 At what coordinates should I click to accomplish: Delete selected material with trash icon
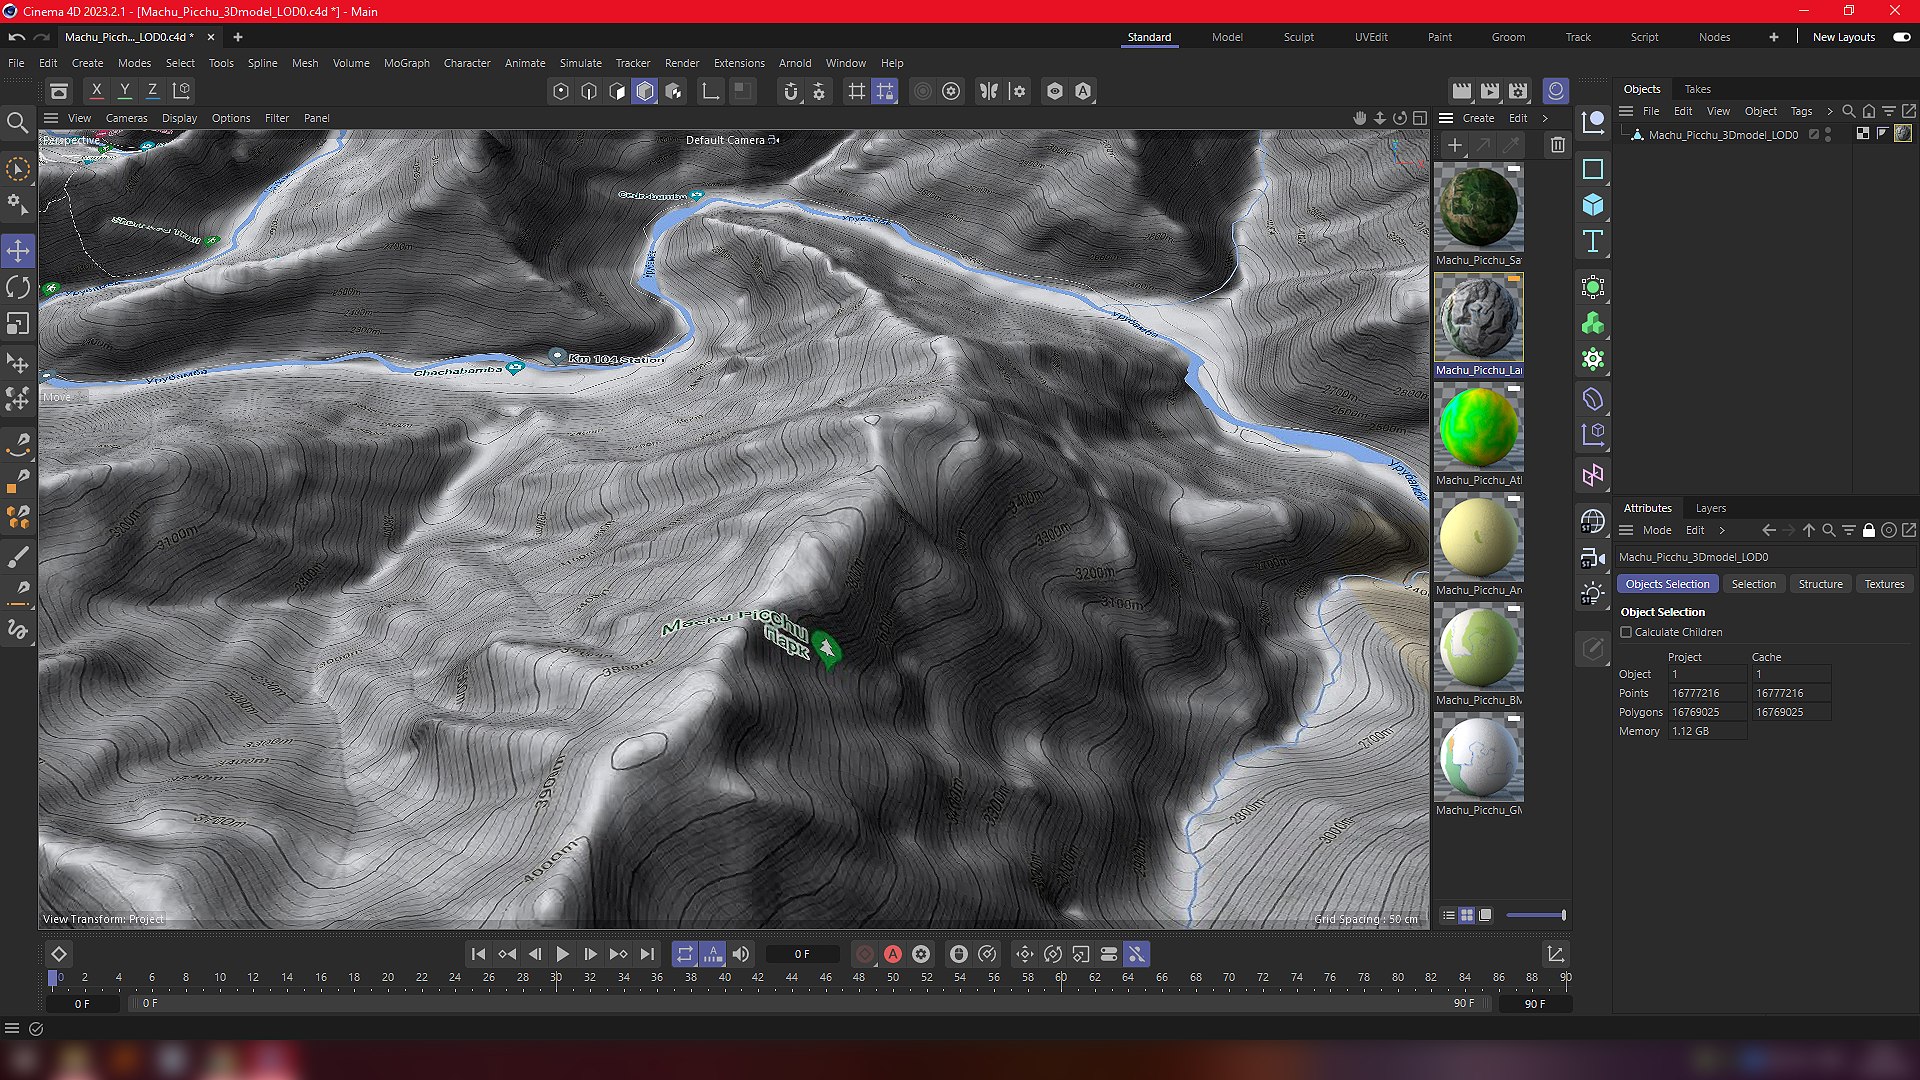[1557, 145]
